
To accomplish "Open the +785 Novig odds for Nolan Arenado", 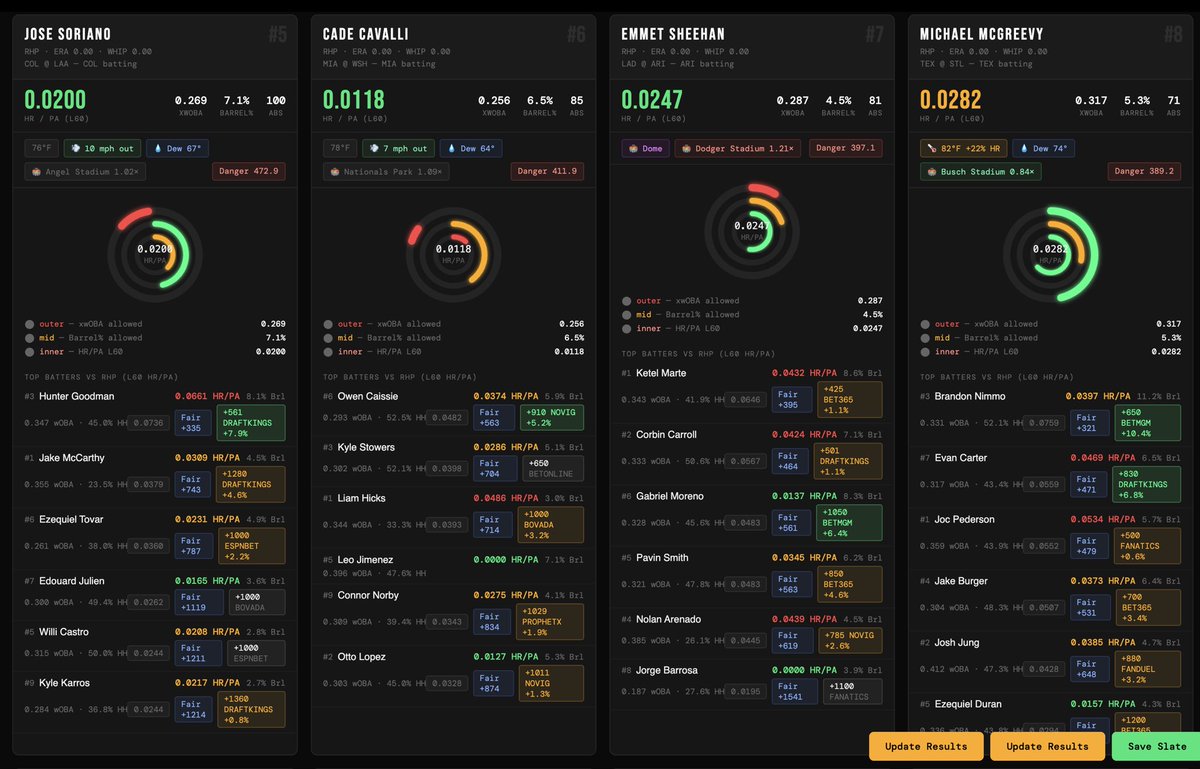I will pos(850,640).
